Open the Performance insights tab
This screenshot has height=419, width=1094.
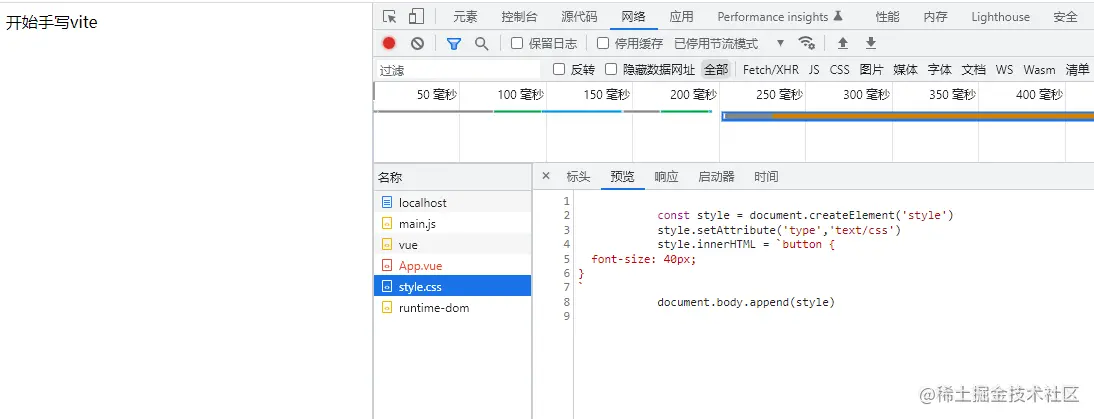780,17
